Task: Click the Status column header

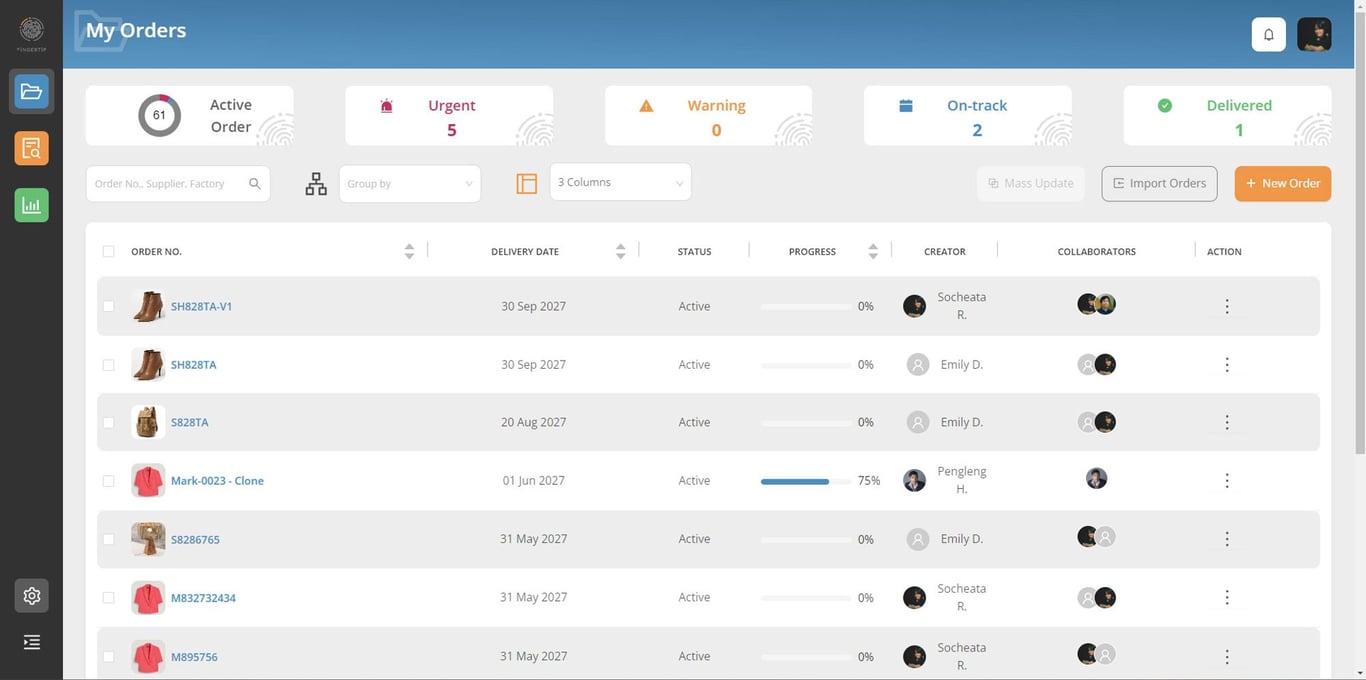Action: [694, 252]
